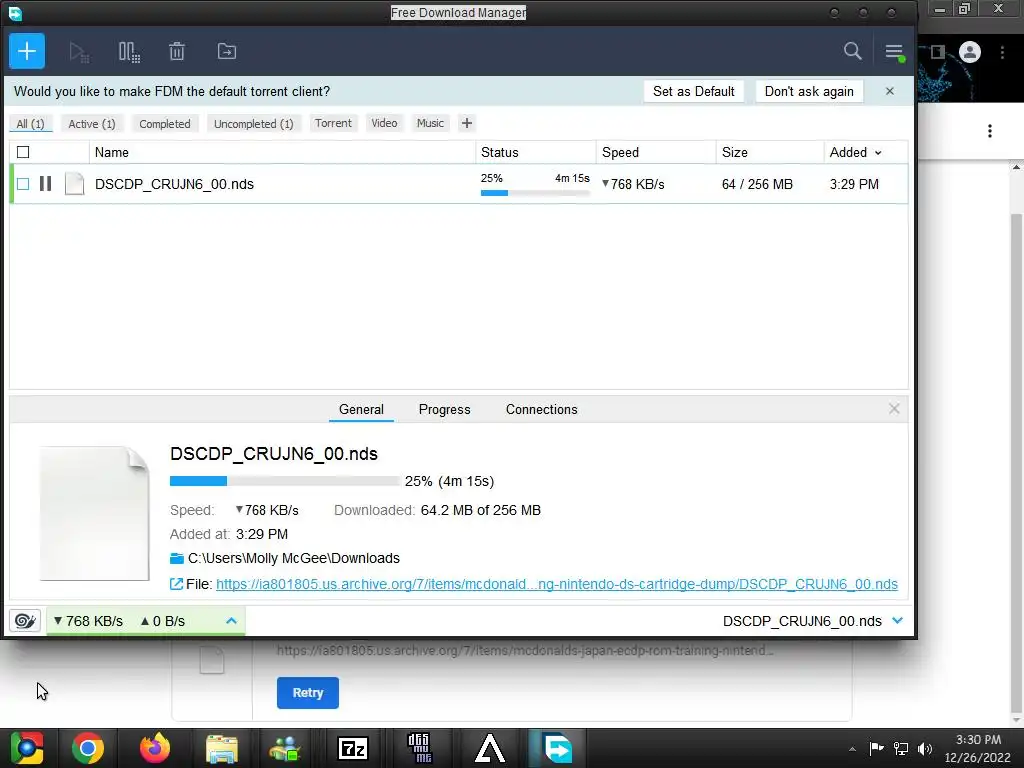
Task: Click the details panel progress bar
Action: pos(284,481)
